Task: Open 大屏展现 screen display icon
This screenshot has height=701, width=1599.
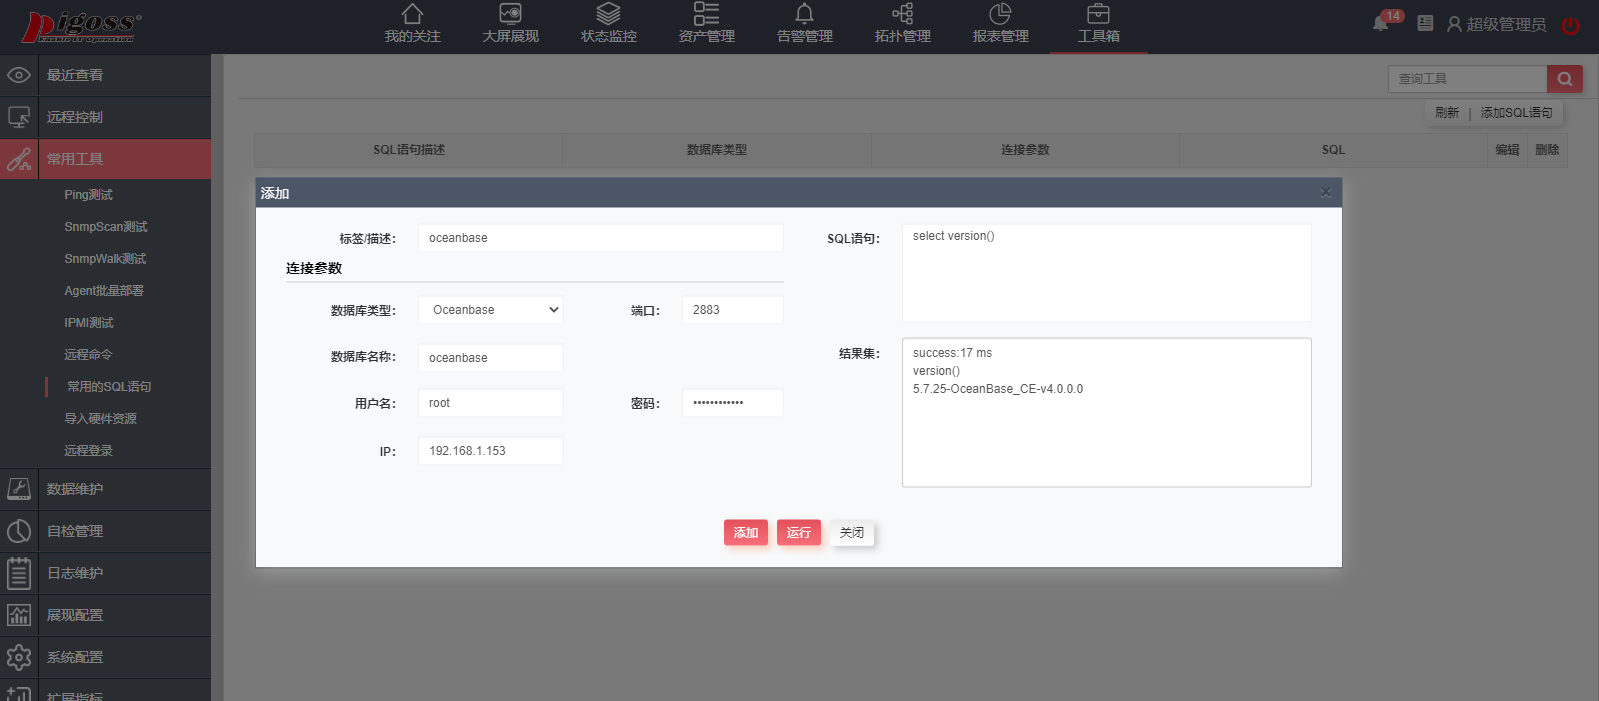Action: pyautogui.click(x=510, y=14)
